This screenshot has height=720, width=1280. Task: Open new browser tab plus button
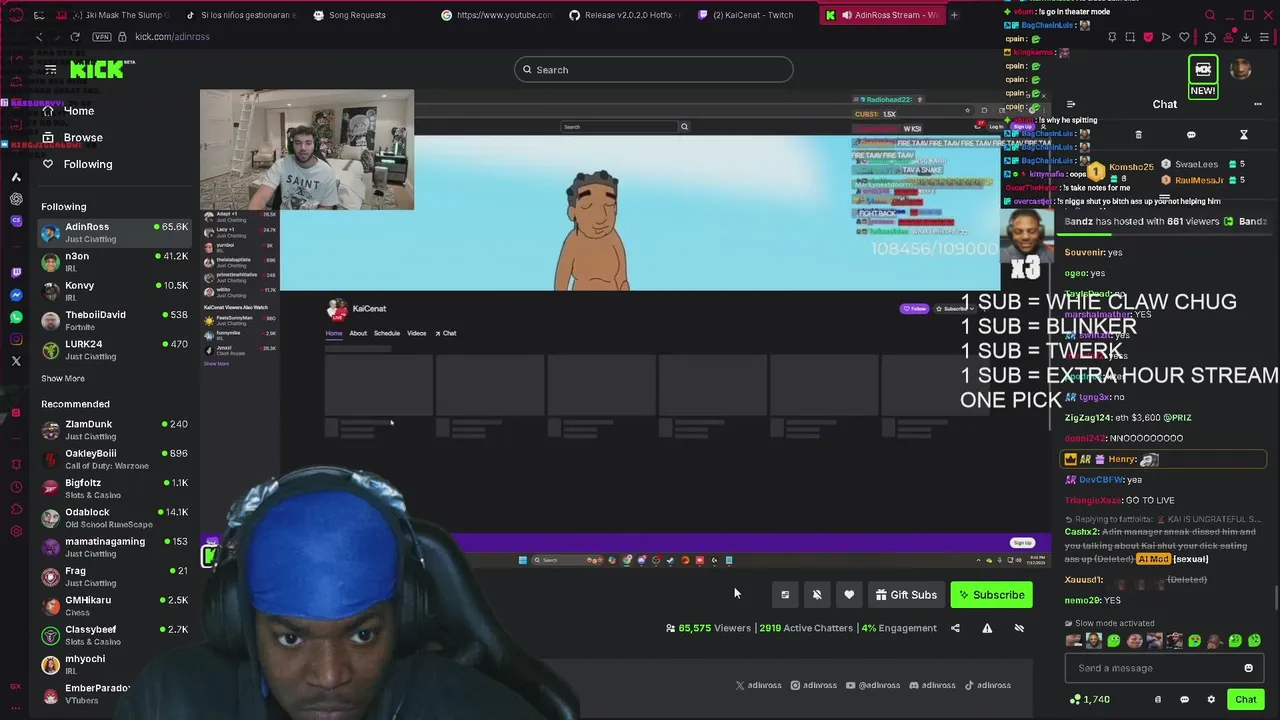(954, 15)
